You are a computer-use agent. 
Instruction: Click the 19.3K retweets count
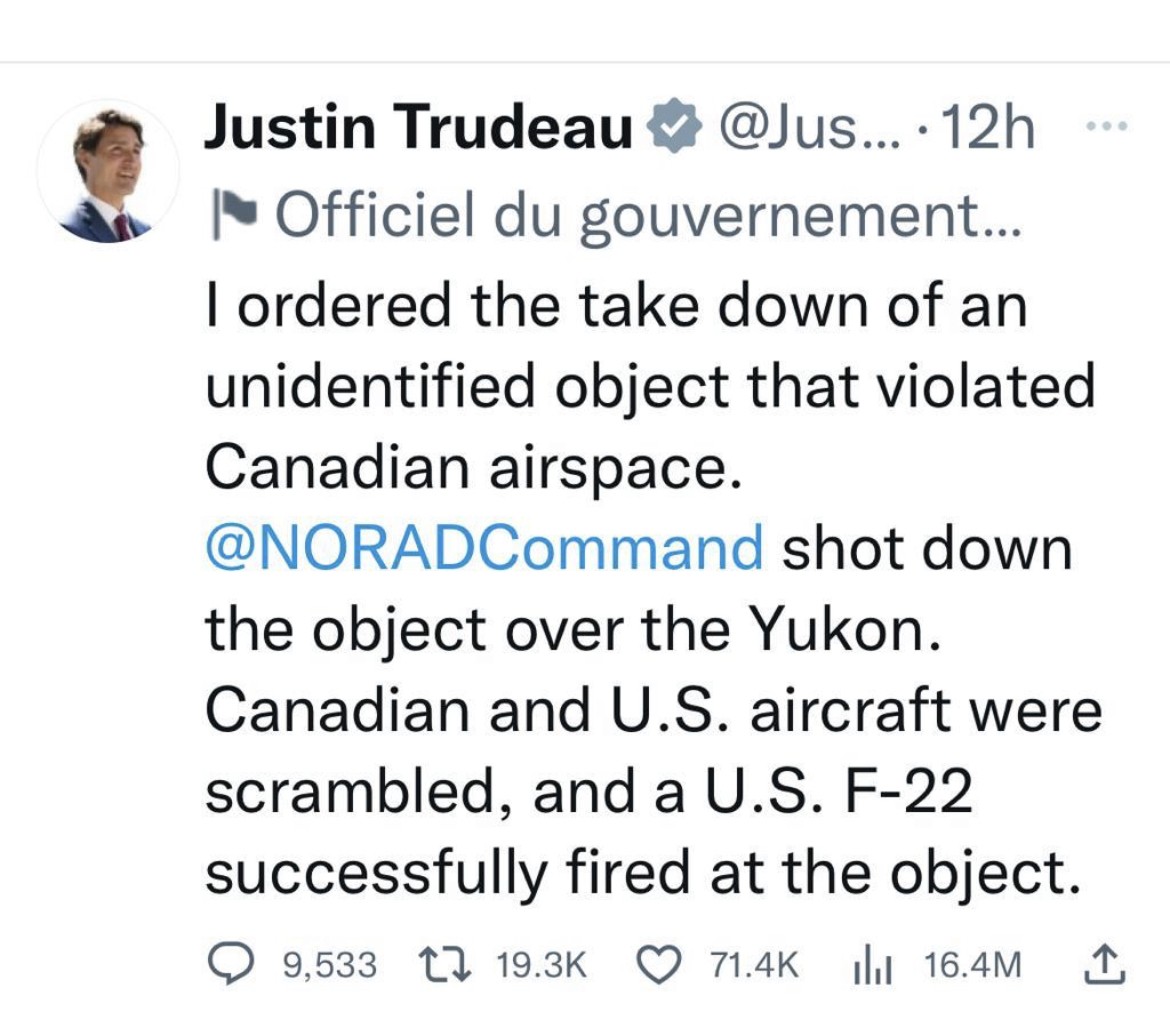coord(540,965)
